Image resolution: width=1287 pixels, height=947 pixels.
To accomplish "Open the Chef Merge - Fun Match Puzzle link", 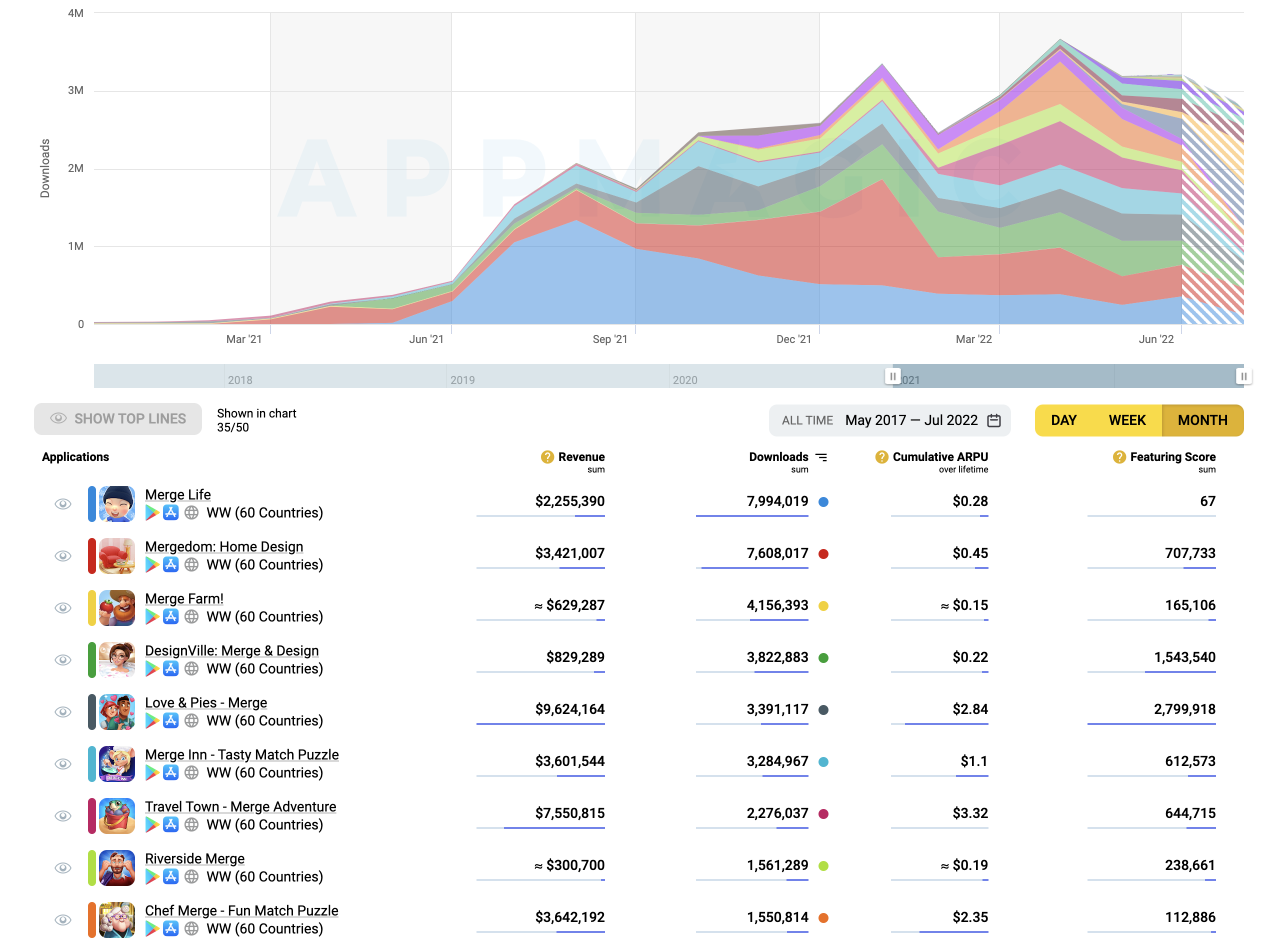I will 241,910.
